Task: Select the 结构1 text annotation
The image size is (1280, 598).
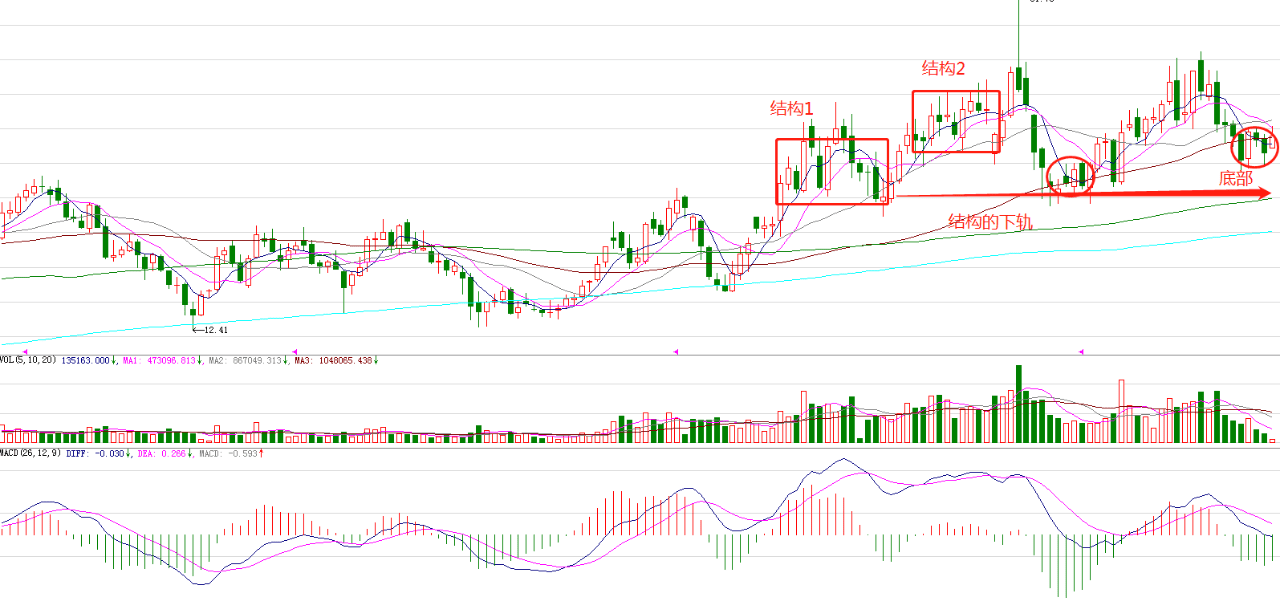Action: [792, 108]
